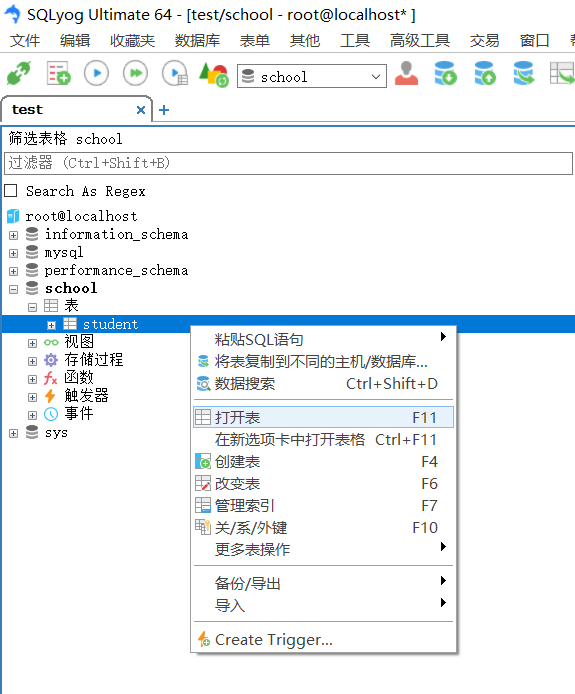Image resolution: width=575 pixels, height=694 pixels.
Task: Select 数据搜索 context menu entry
Action: tap(324, 383)
